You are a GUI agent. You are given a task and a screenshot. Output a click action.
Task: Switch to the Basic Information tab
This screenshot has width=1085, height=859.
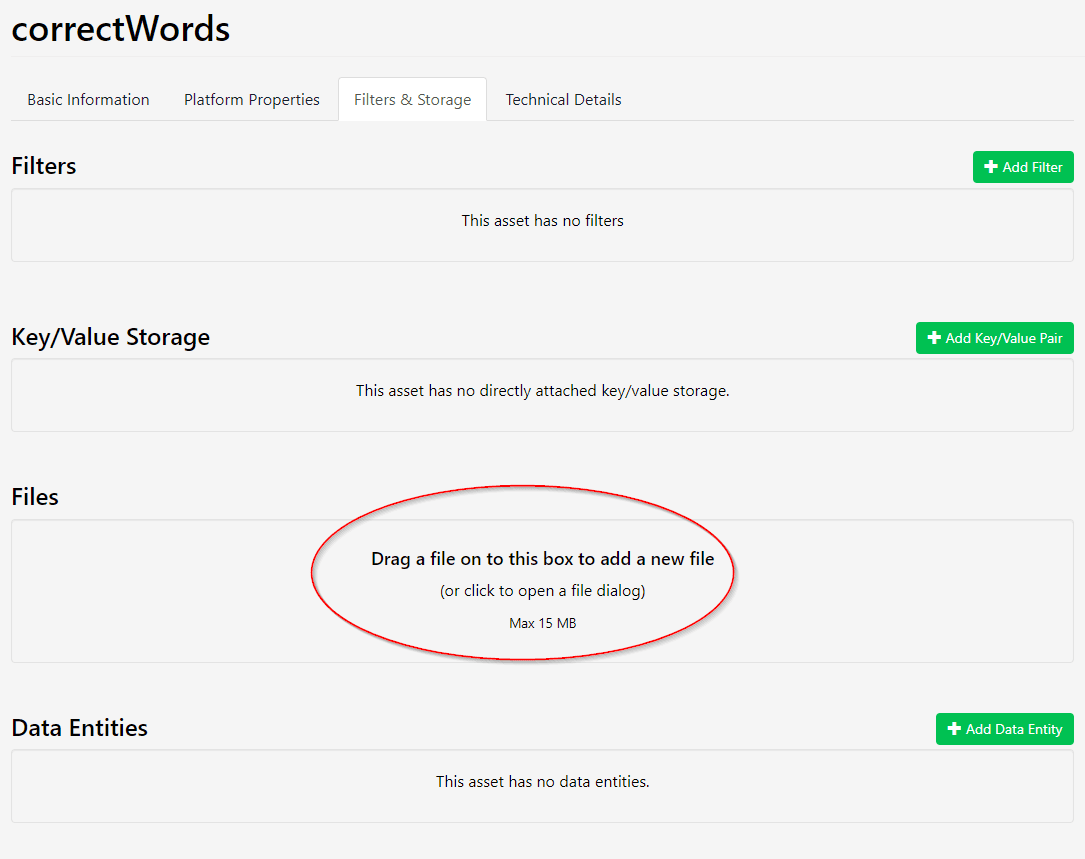(88, 100)
